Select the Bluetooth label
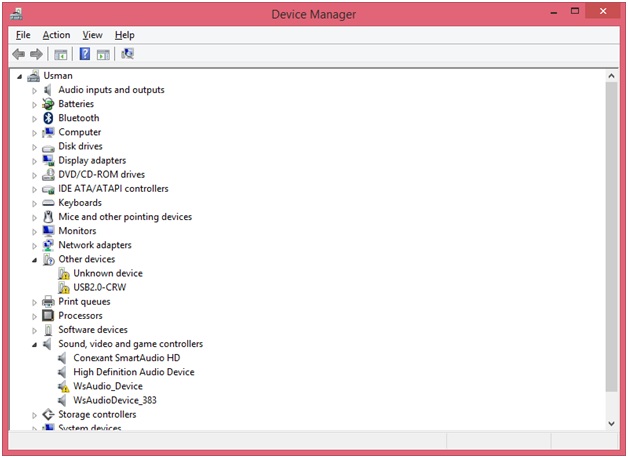 [x=78, y=118]
